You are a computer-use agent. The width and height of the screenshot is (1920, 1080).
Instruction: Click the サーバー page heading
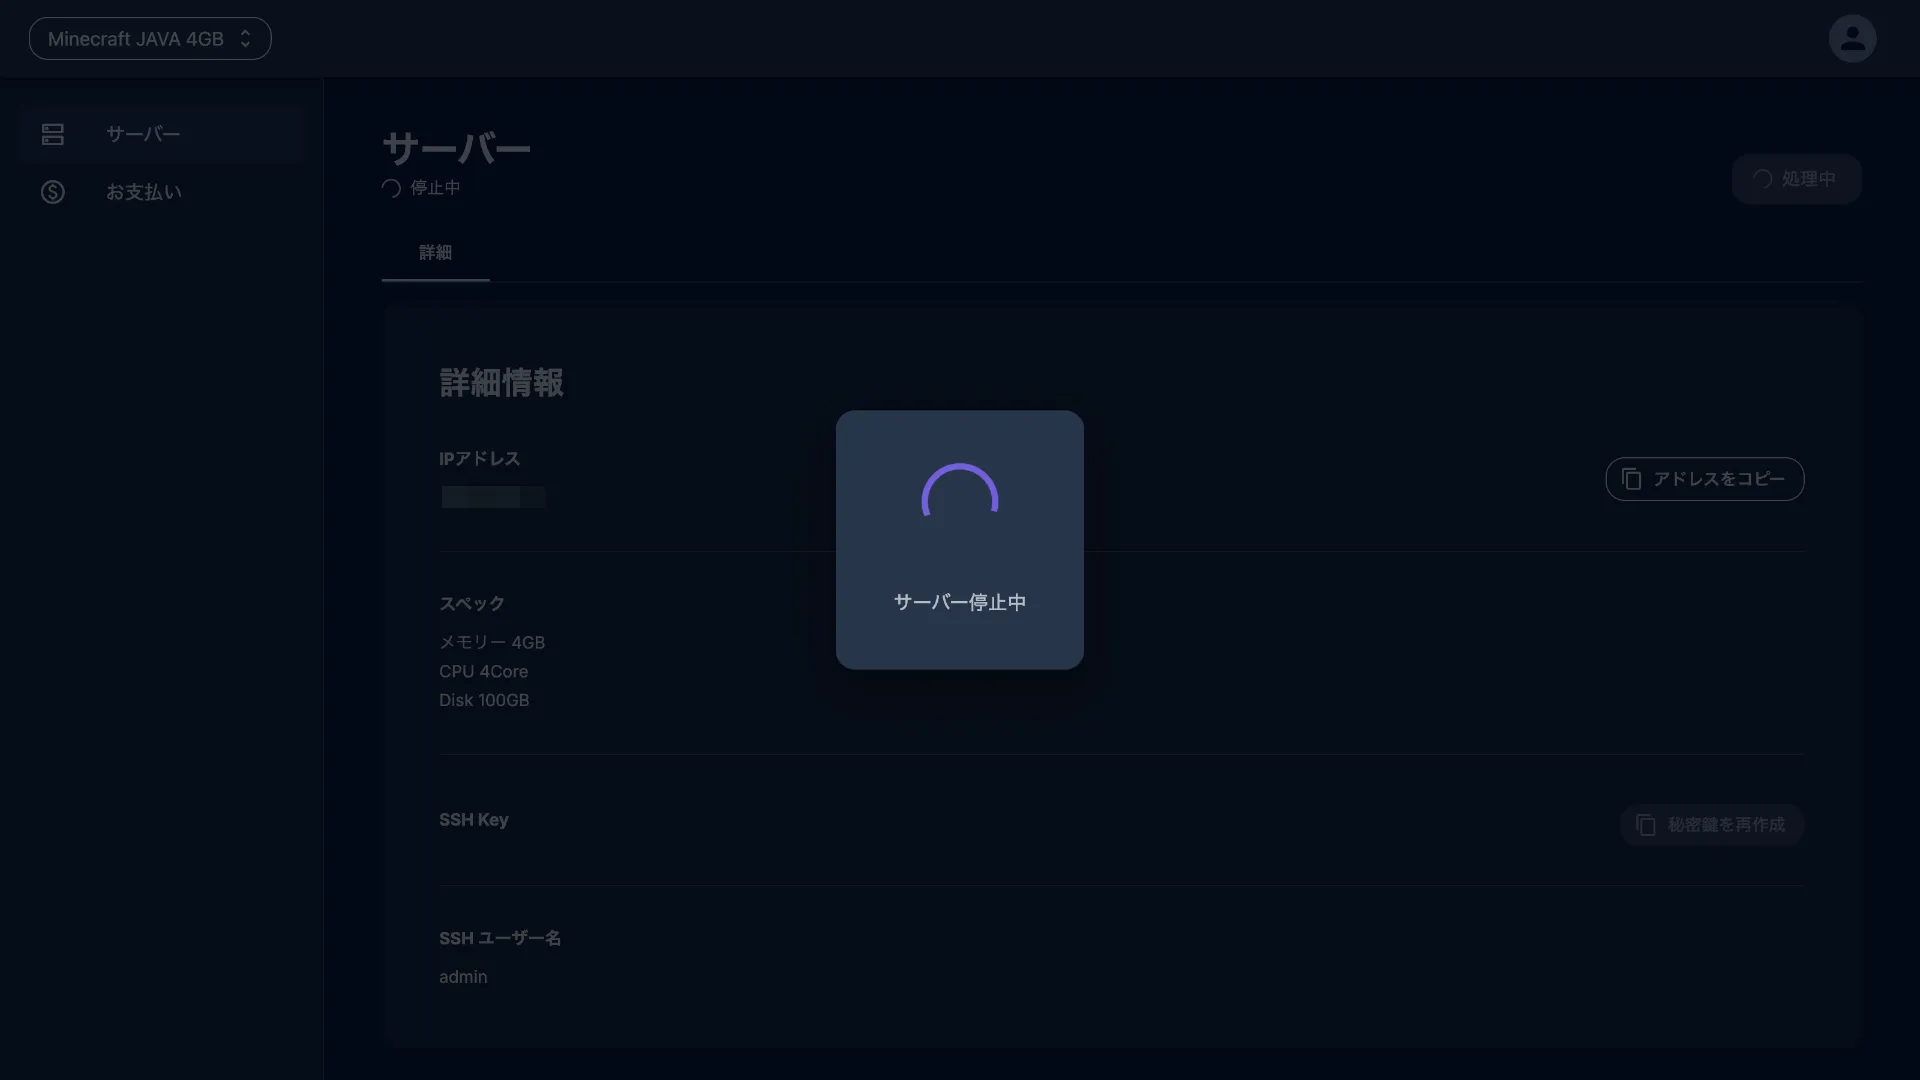point(456,149)
